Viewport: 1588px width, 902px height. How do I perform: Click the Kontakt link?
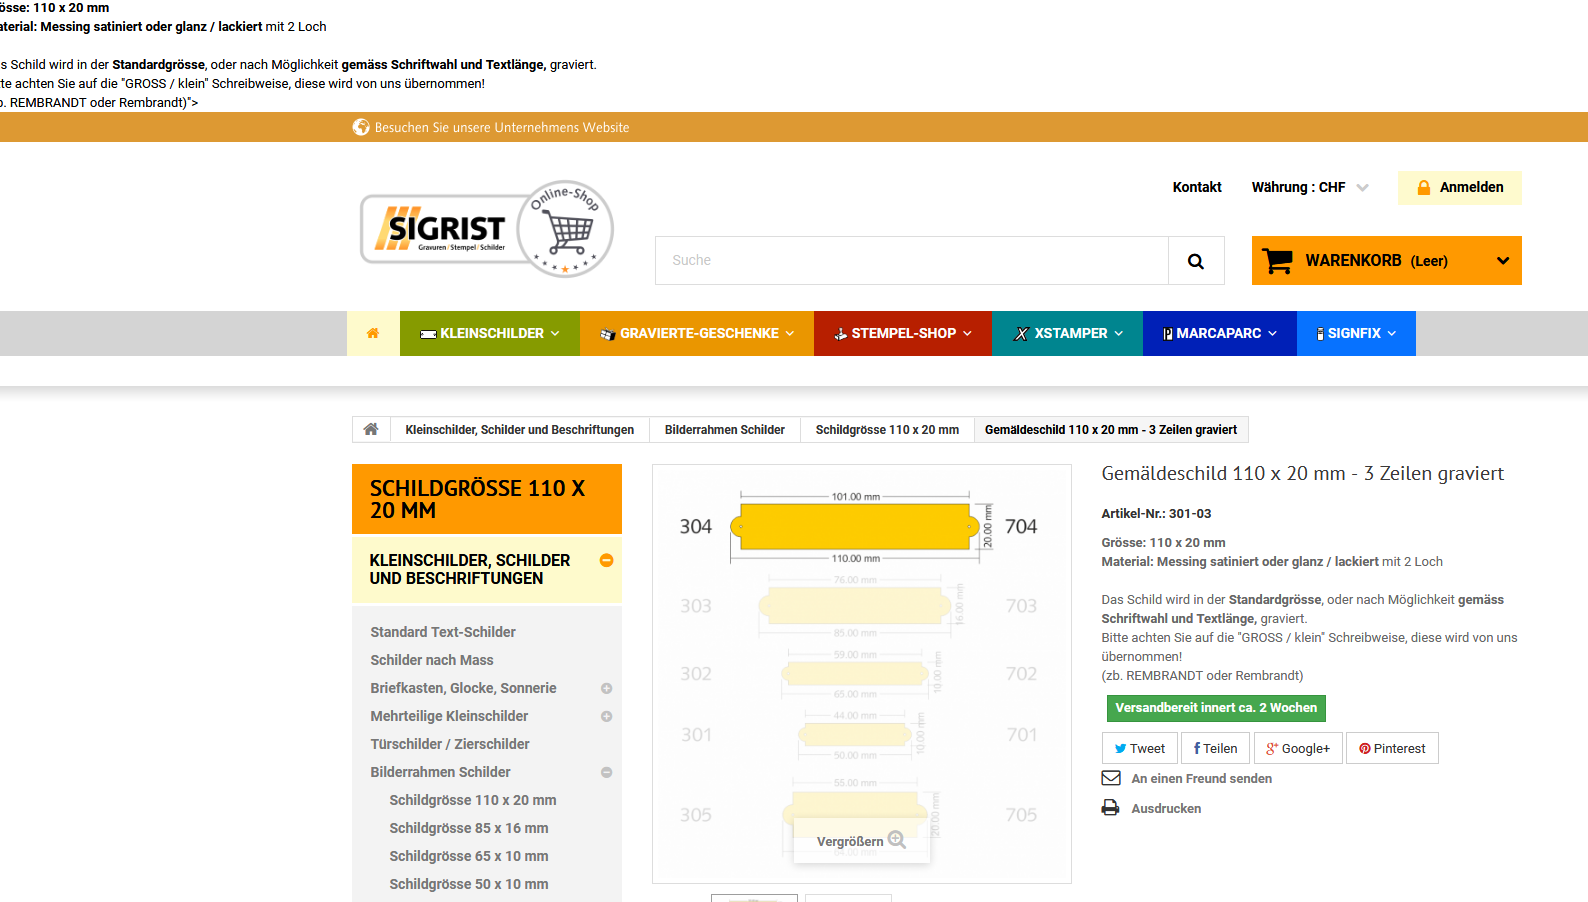(1197, 187)
